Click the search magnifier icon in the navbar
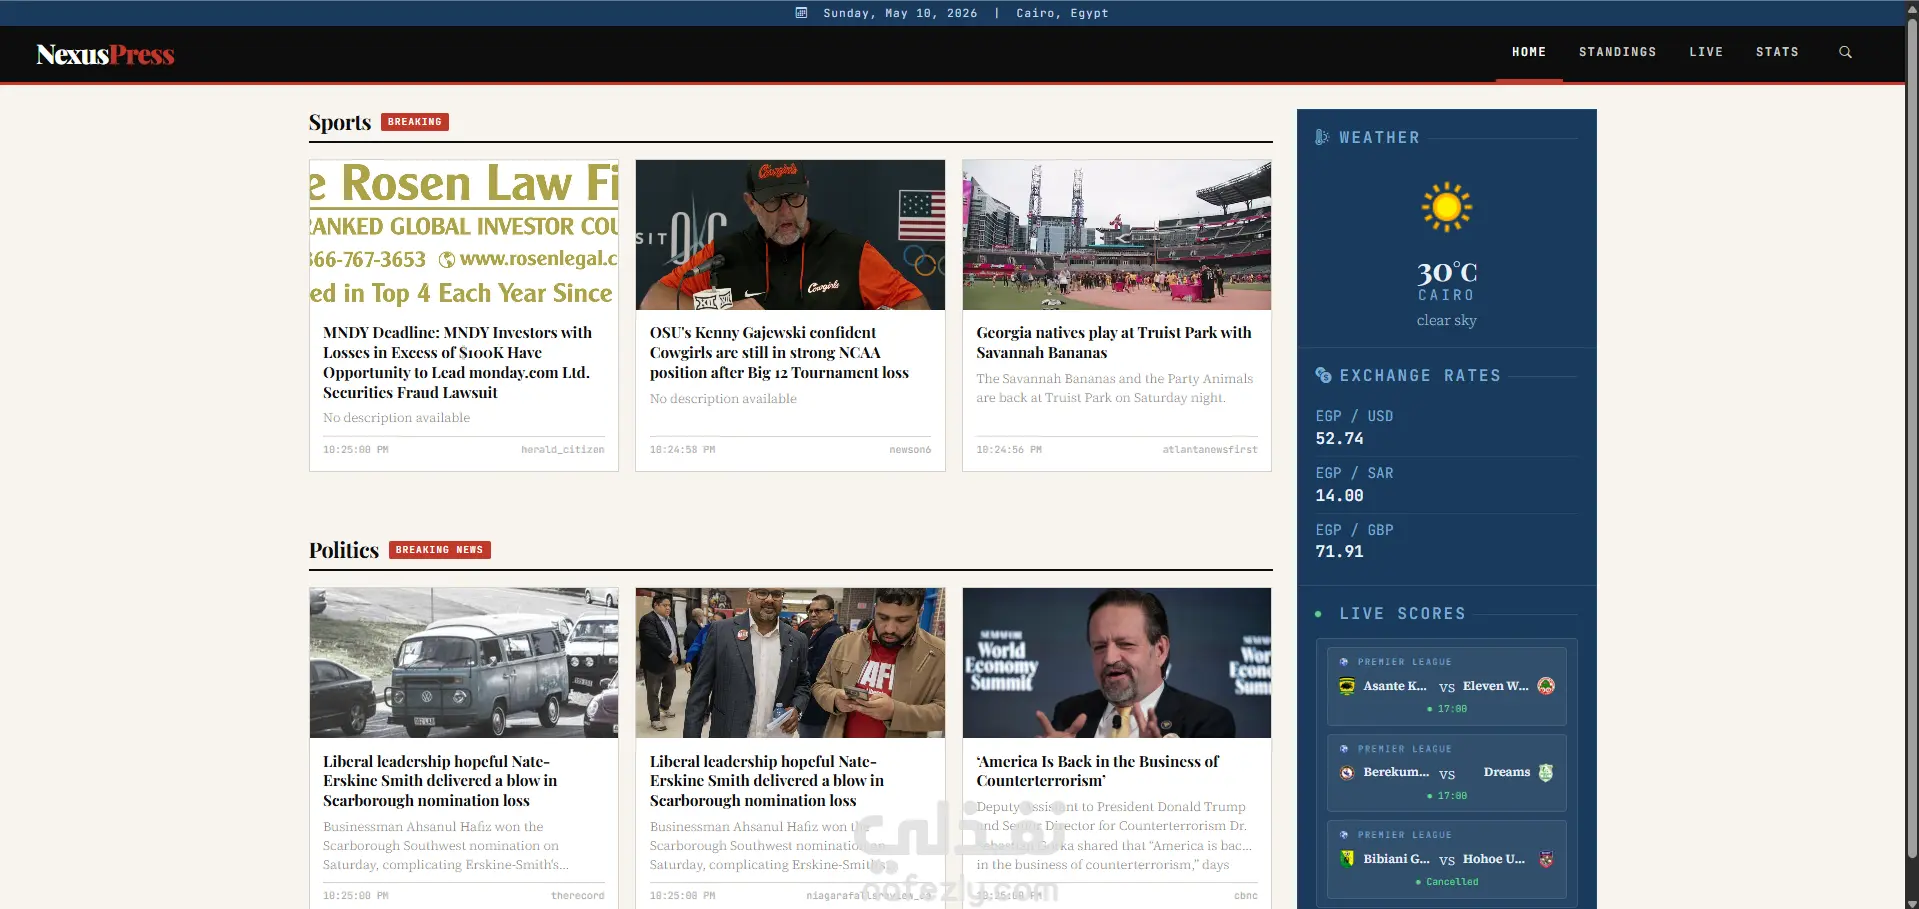 click(x=1845, y=52)
